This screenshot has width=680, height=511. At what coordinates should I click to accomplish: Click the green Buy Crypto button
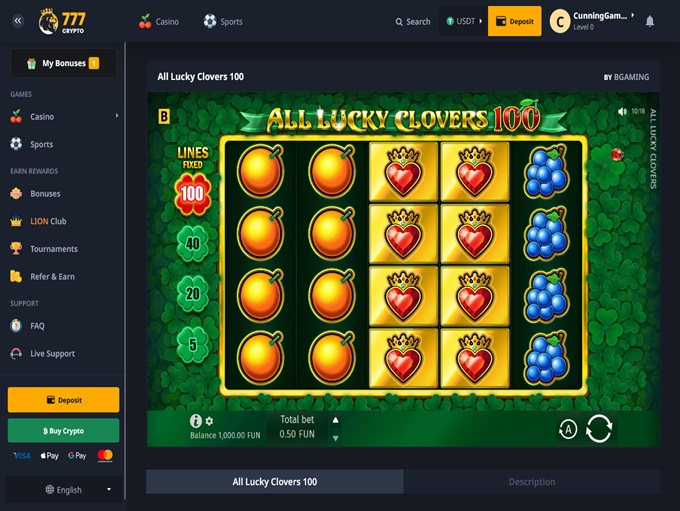pyautogui.click(x=63, y=430)
